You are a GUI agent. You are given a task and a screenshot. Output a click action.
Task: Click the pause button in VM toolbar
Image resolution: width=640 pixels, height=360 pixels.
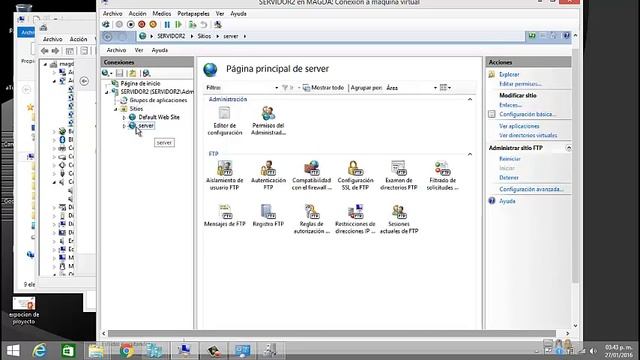coord(167,24)
